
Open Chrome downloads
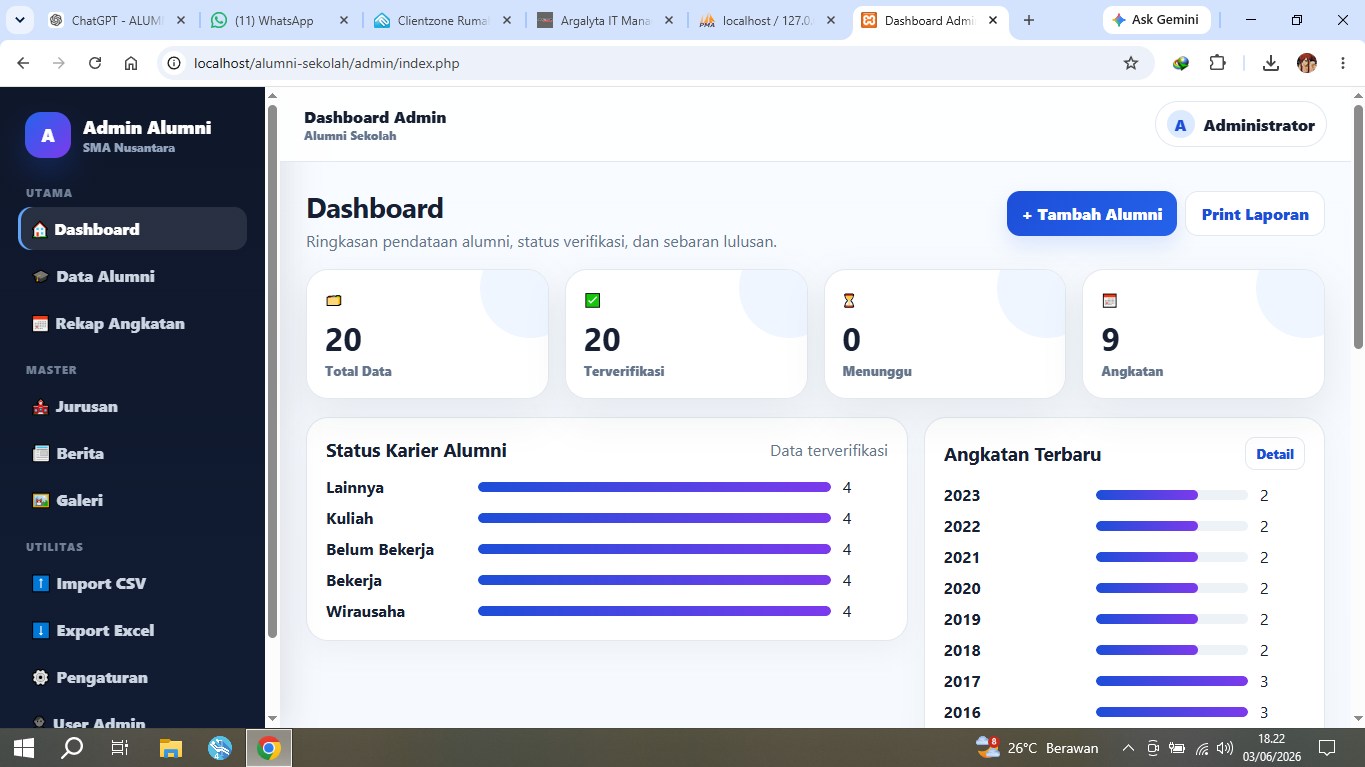pos(1270,63)
